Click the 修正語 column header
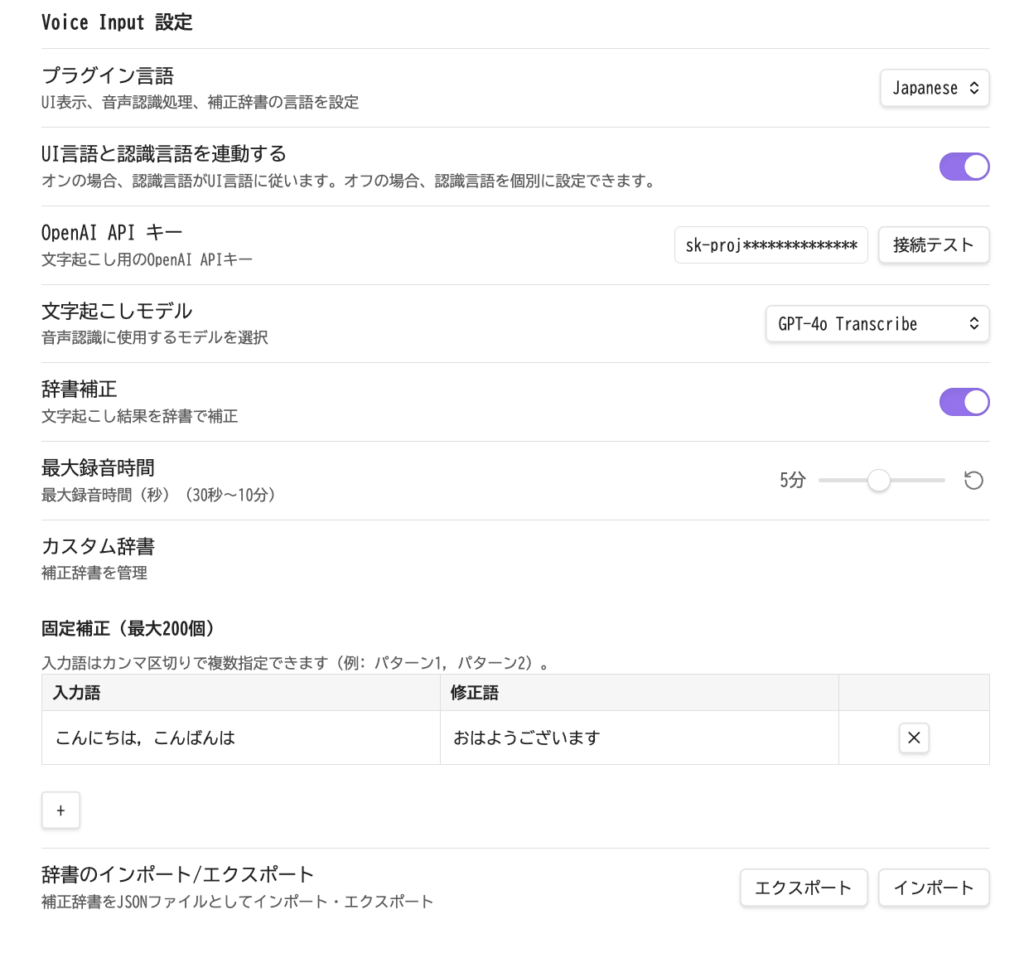Viewport: 1024px width, 958px height. tap(475, 692)
